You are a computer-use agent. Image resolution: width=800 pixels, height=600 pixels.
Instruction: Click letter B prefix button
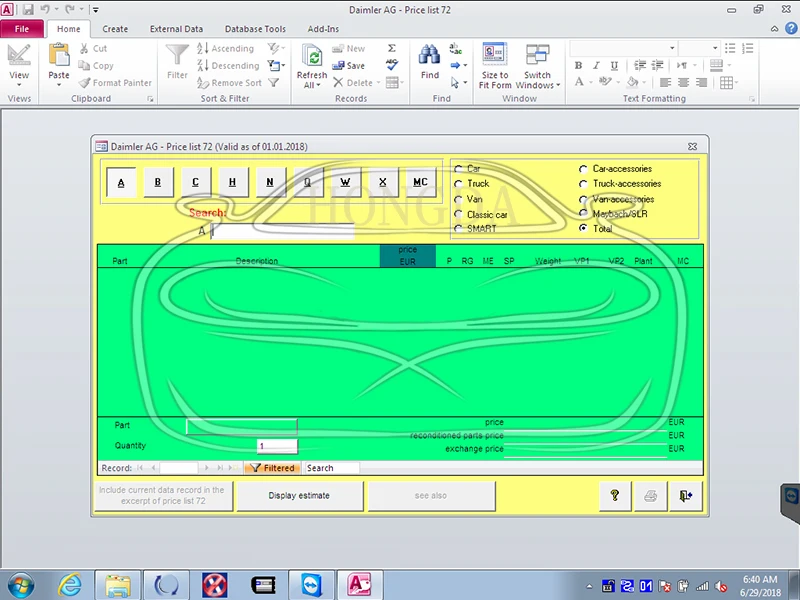pos(158,182)
